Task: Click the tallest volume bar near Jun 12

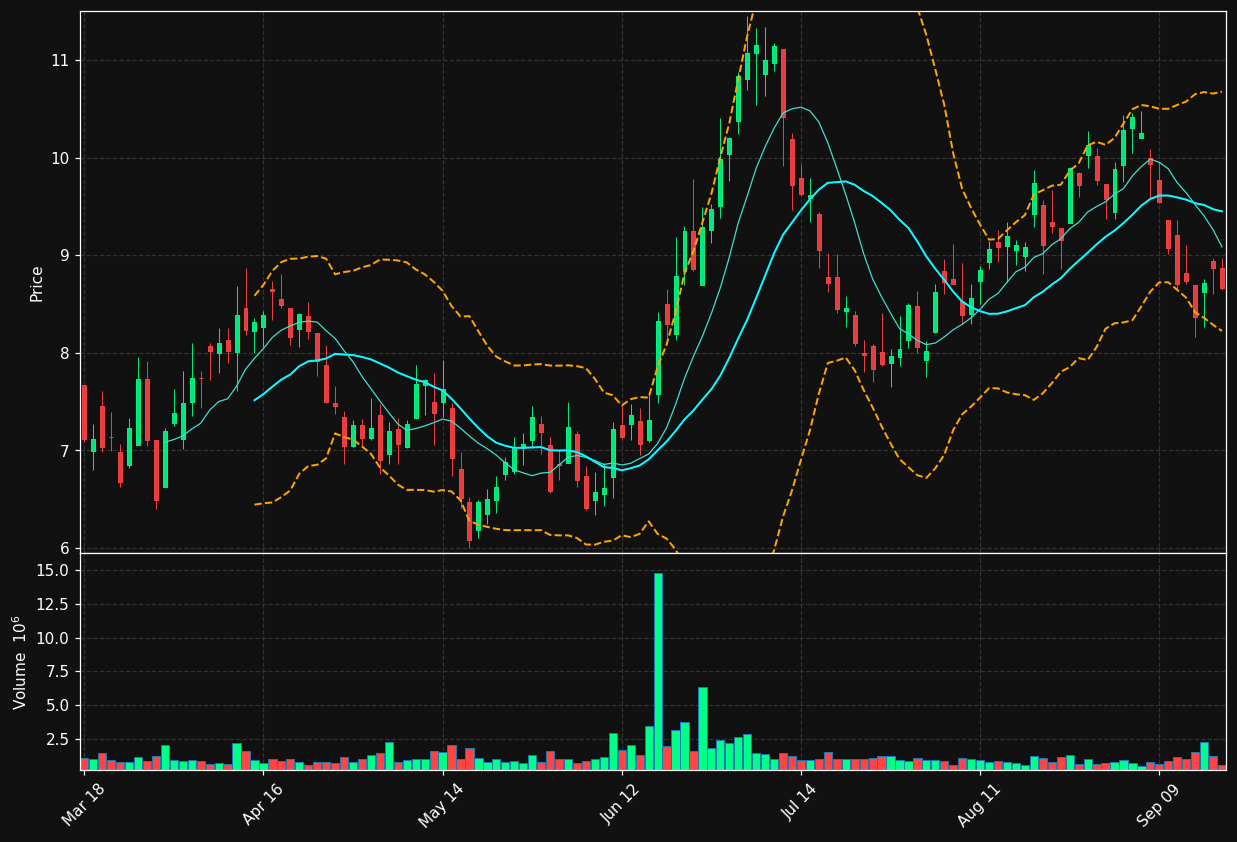Action: coord(658,671)
